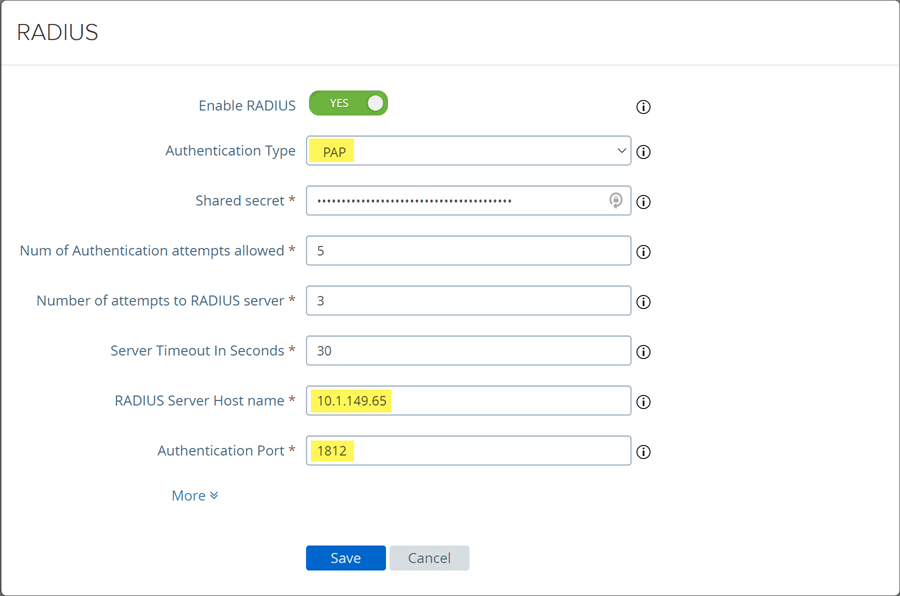Click the password manager icon in Shared secret
Viewport: 900px width, 596px height.
616,201
